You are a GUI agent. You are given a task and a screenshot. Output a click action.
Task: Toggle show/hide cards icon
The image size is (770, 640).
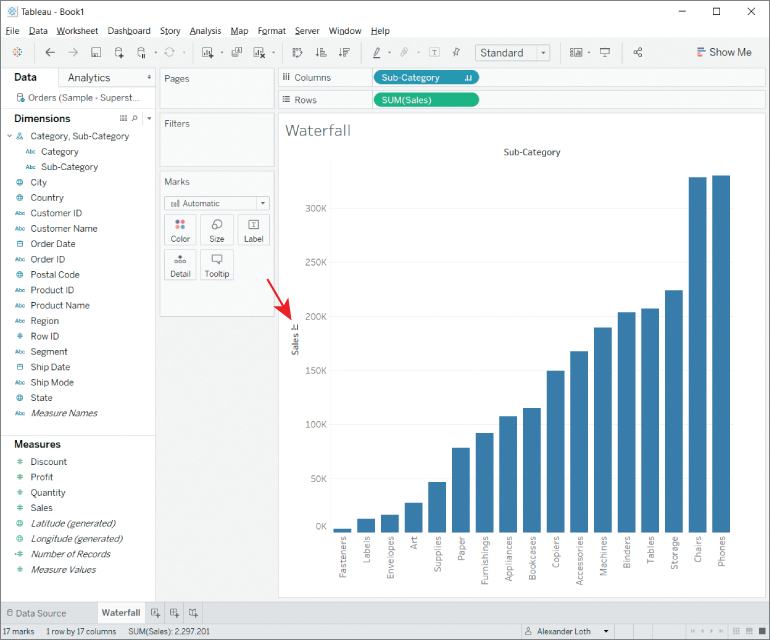[x=576, y=52]
